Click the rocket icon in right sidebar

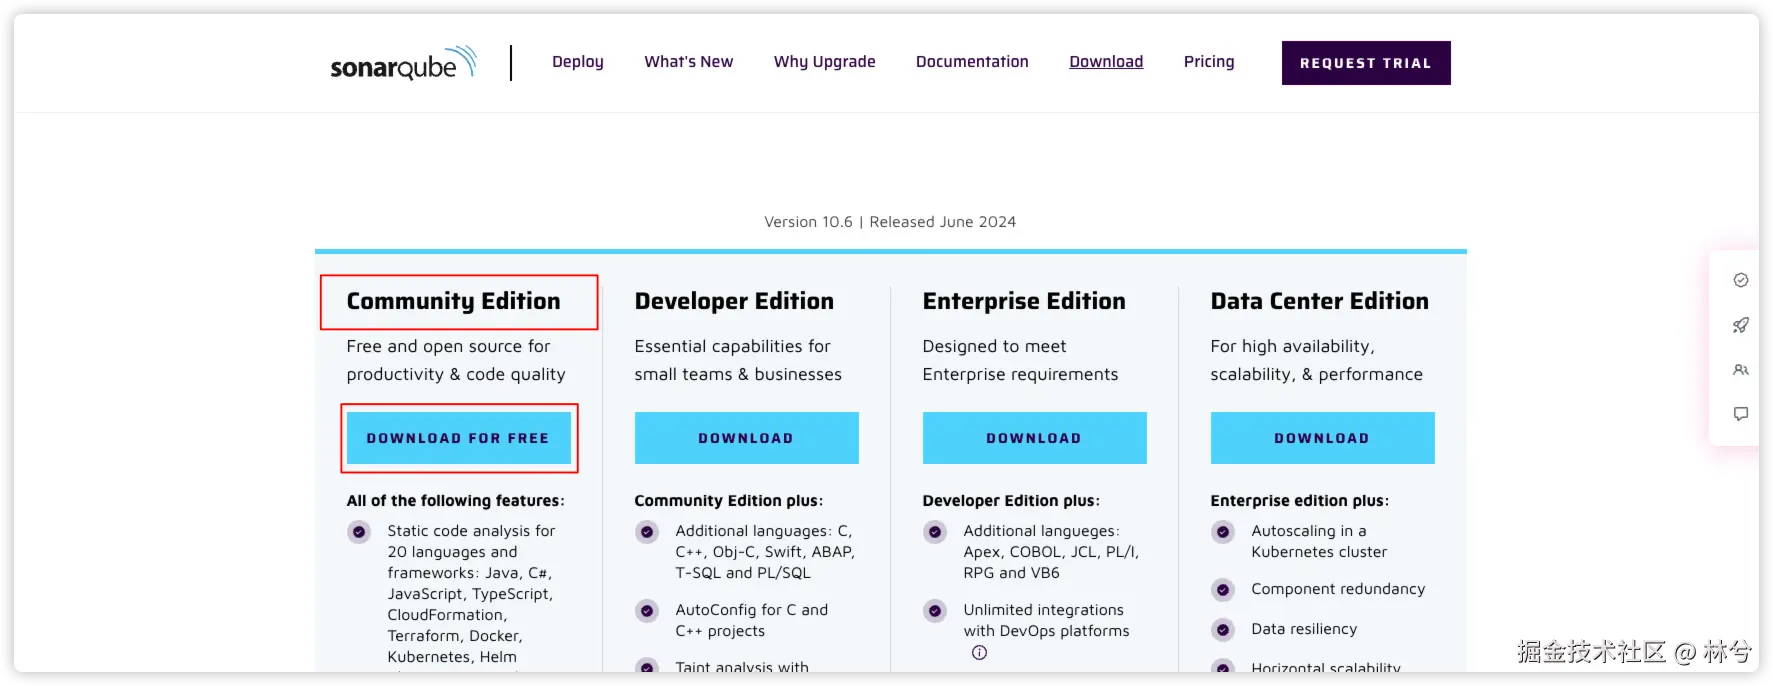coord(1741,325)
